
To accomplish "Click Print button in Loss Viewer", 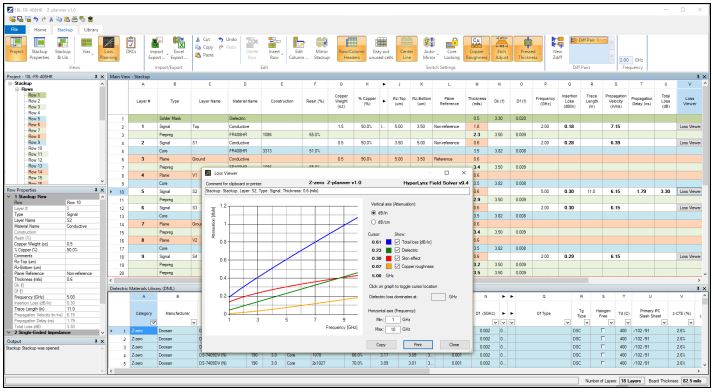I will click(418, 345).
